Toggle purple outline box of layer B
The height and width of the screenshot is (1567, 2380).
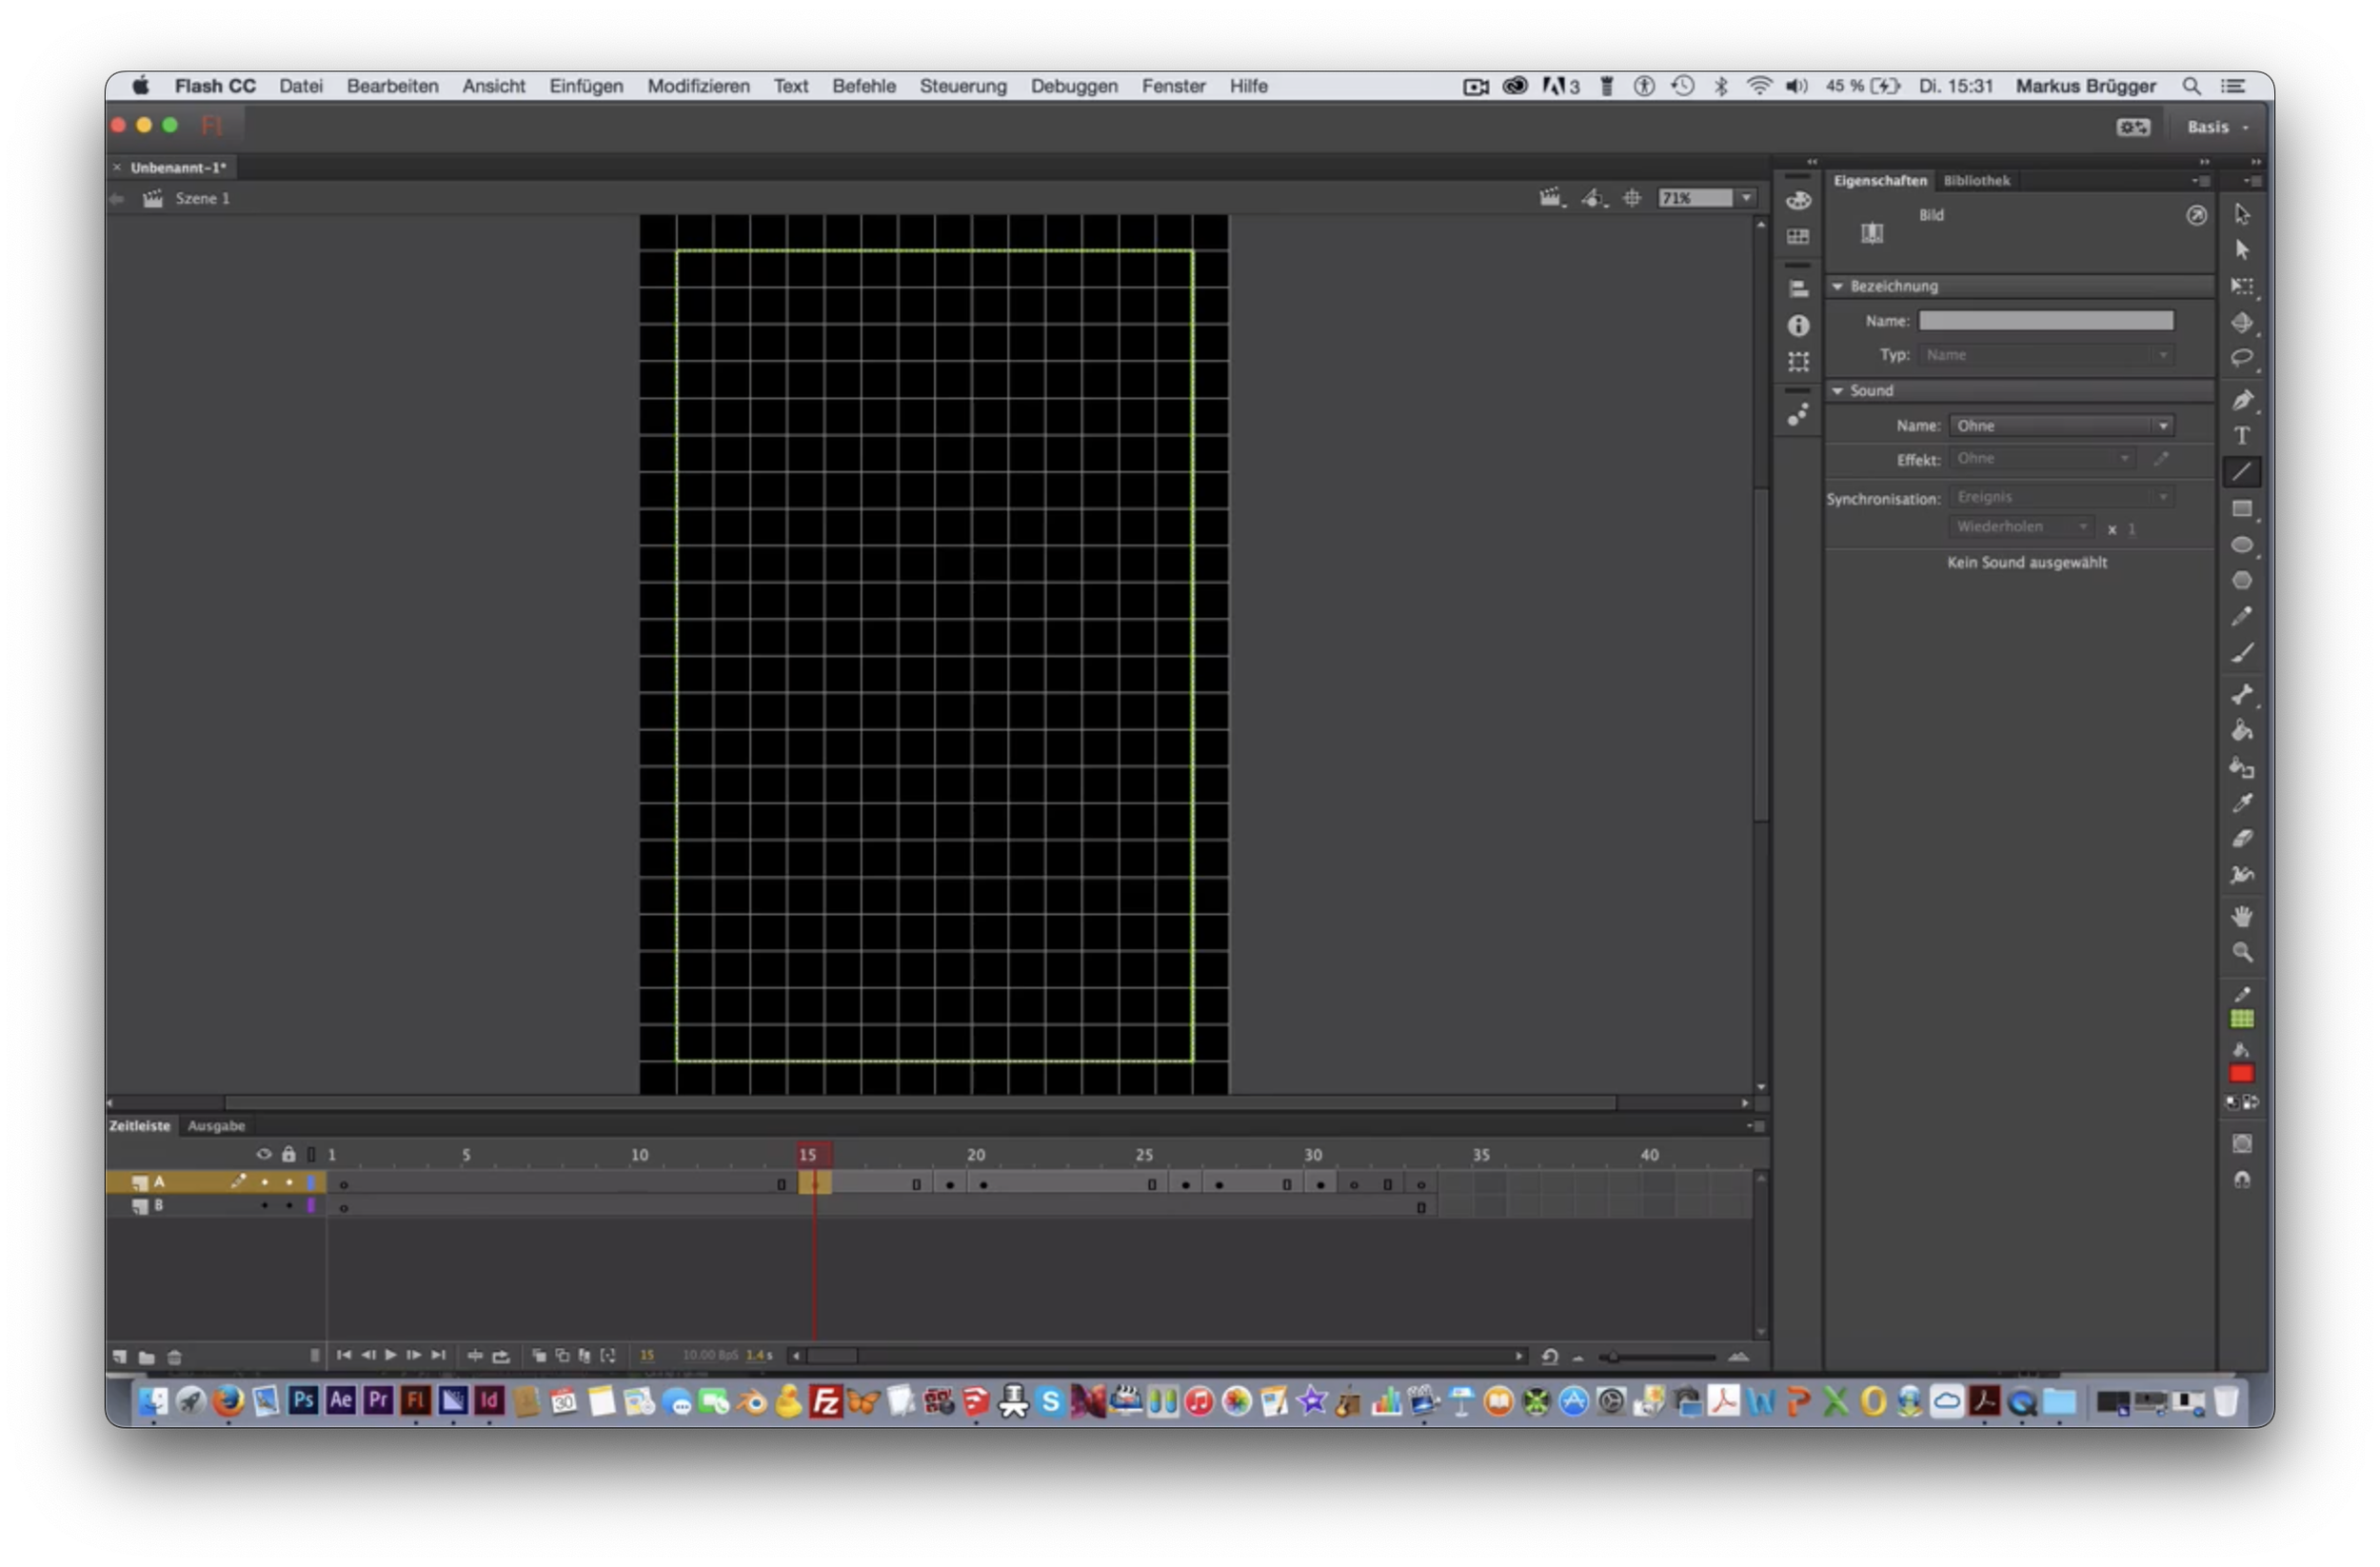311,1206
